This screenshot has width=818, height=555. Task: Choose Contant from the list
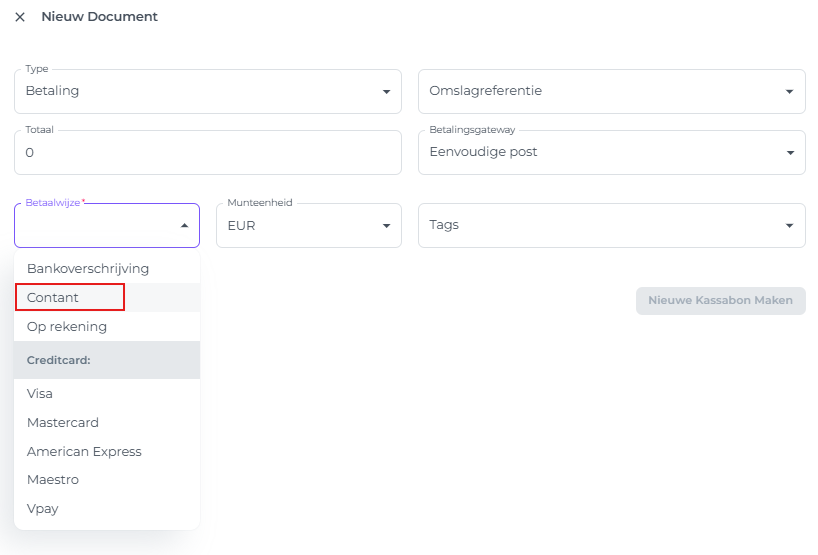pos(53,298)
